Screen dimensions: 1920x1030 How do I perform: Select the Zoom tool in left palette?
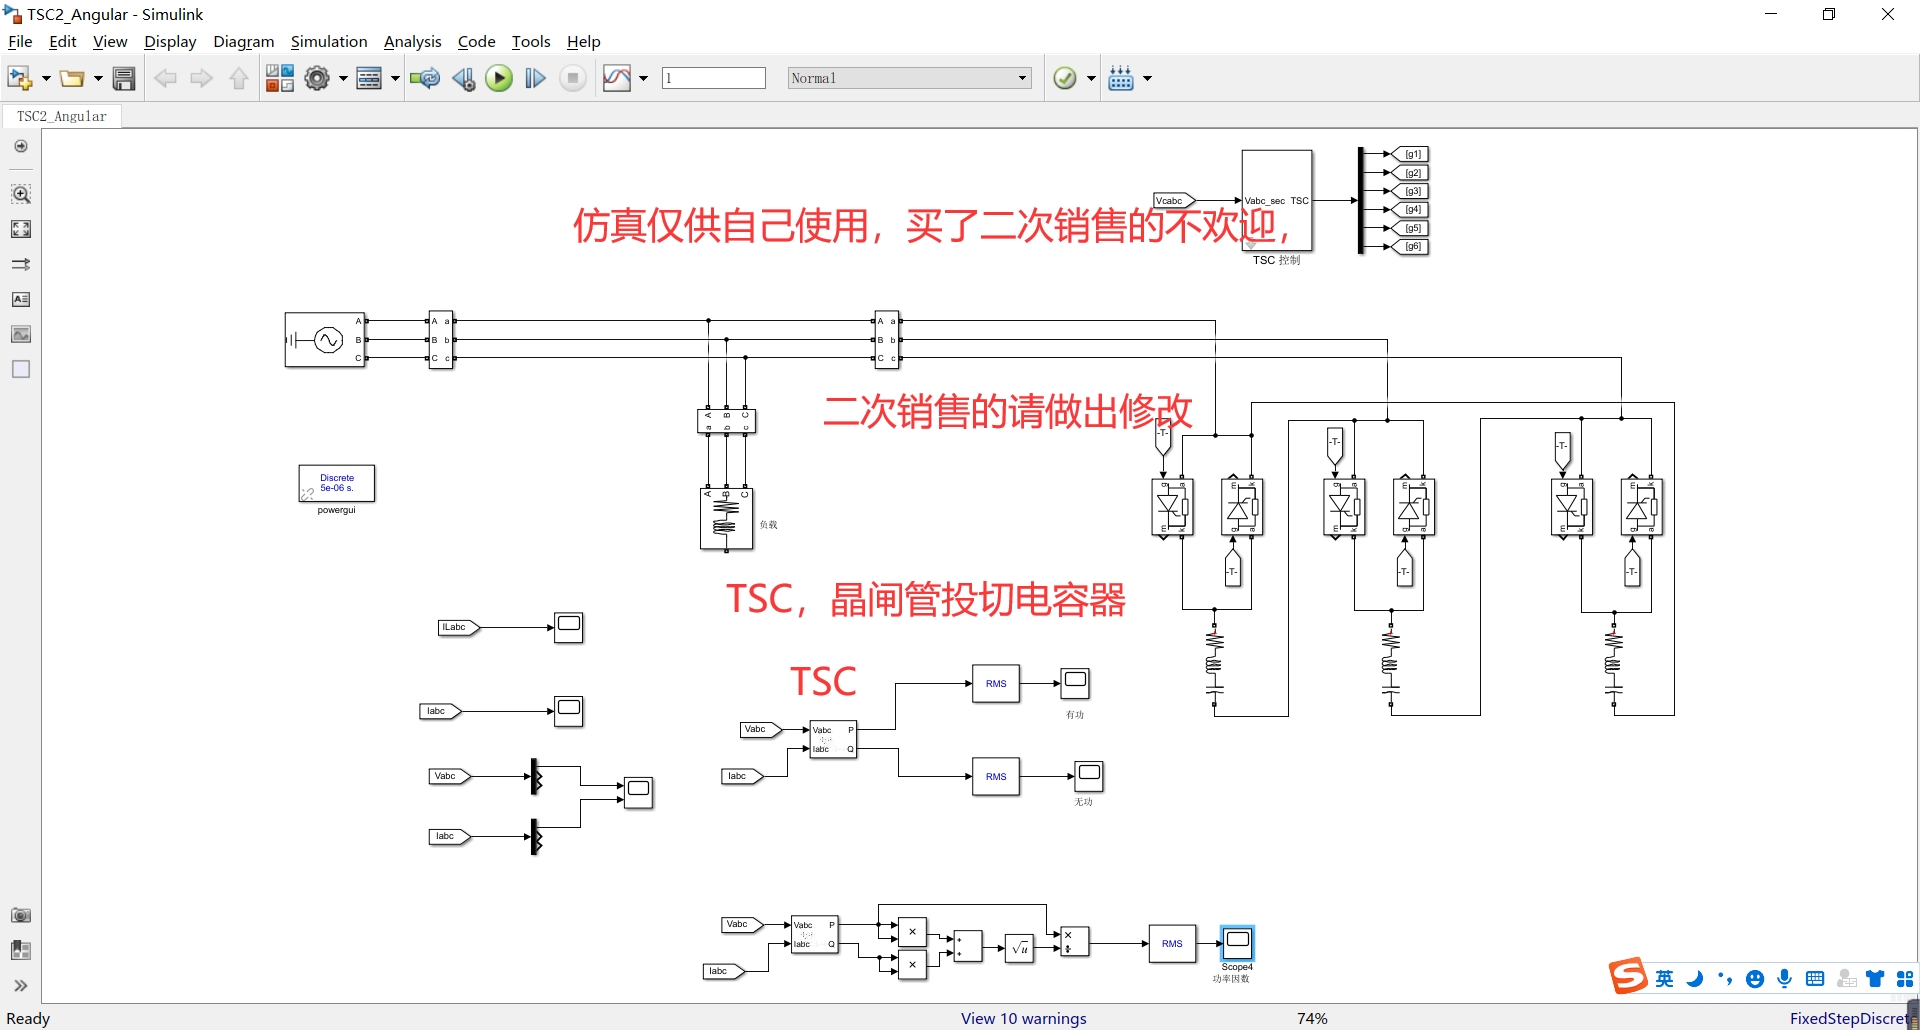coord(20,193)
